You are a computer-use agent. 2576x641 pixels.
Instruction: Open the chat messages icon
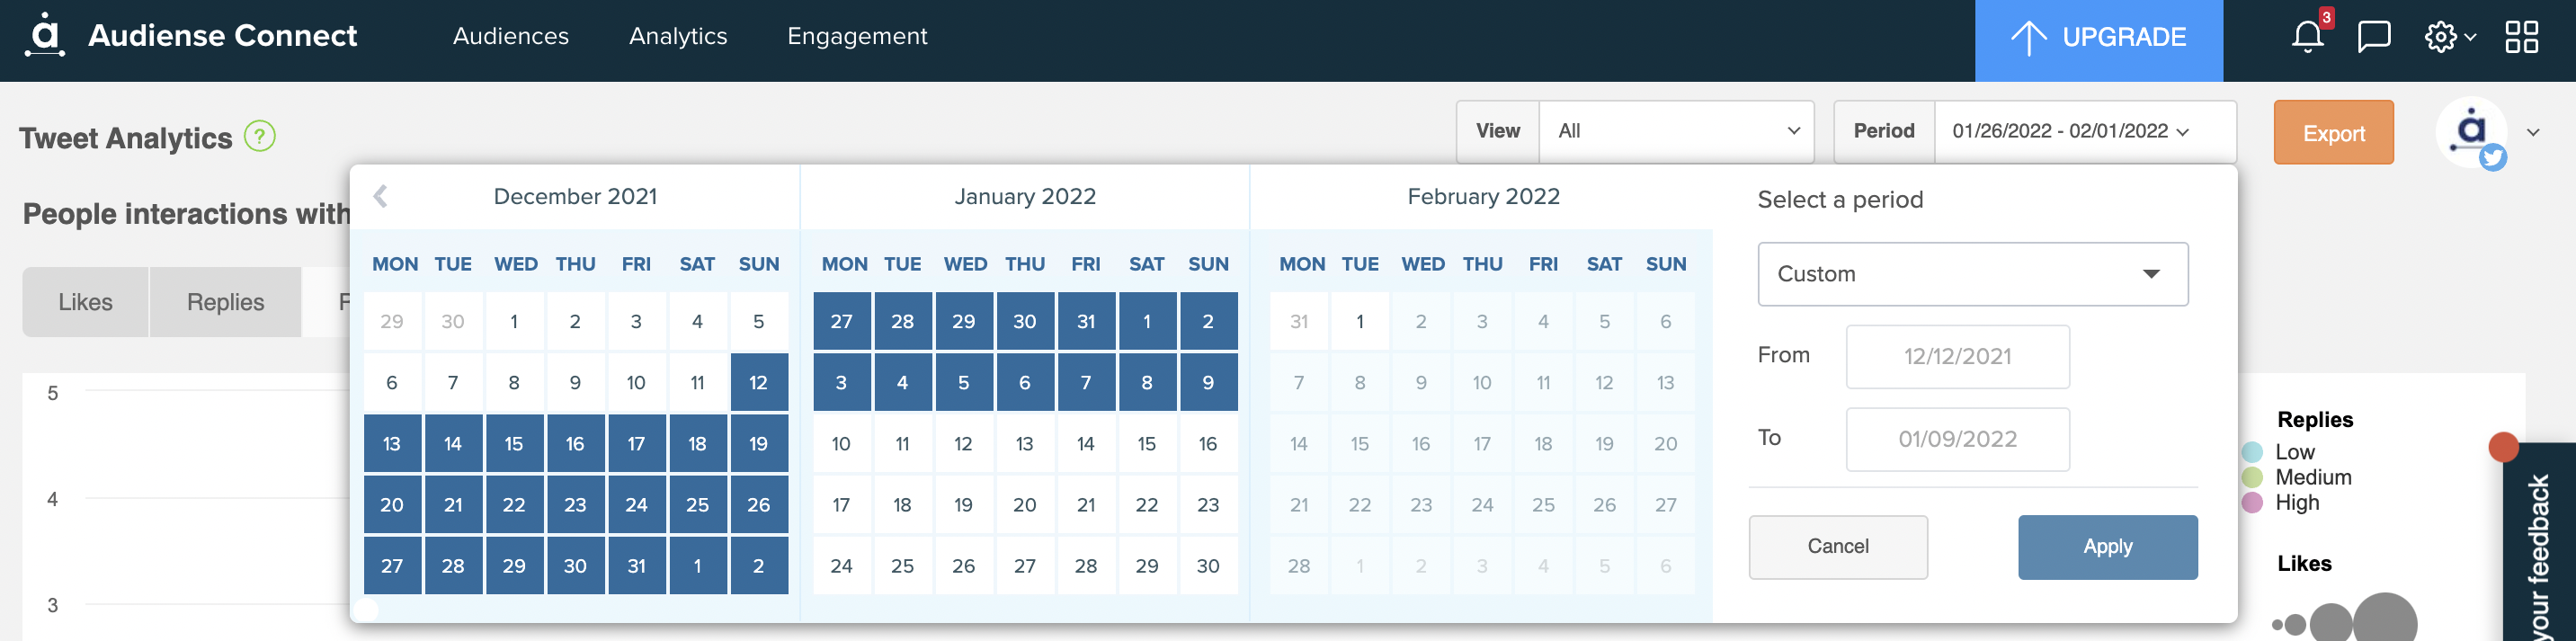click(2373, 36)
